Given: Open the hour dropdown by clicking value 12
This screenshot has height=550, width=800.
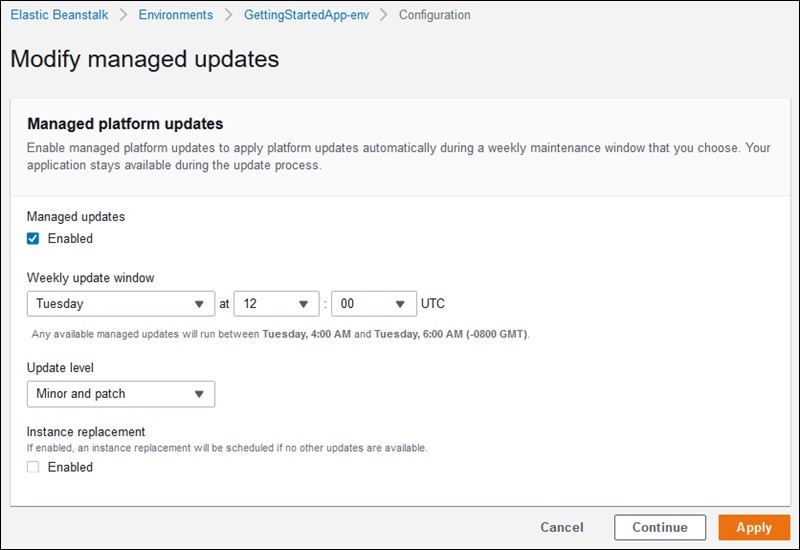Looking at the screenshot, I should click(253, 304).
